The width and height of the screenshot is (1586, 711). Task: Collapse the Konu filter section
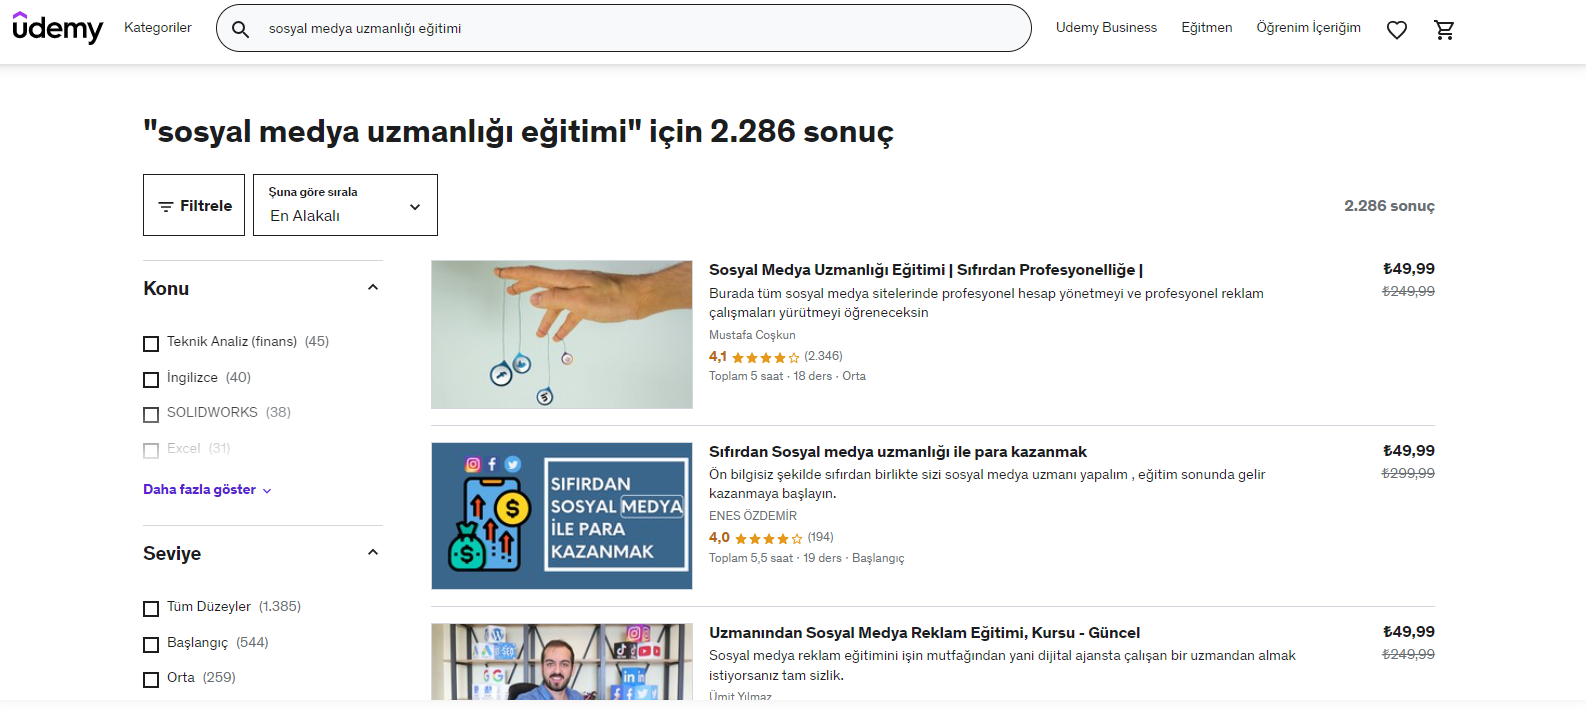pos(373,288)
